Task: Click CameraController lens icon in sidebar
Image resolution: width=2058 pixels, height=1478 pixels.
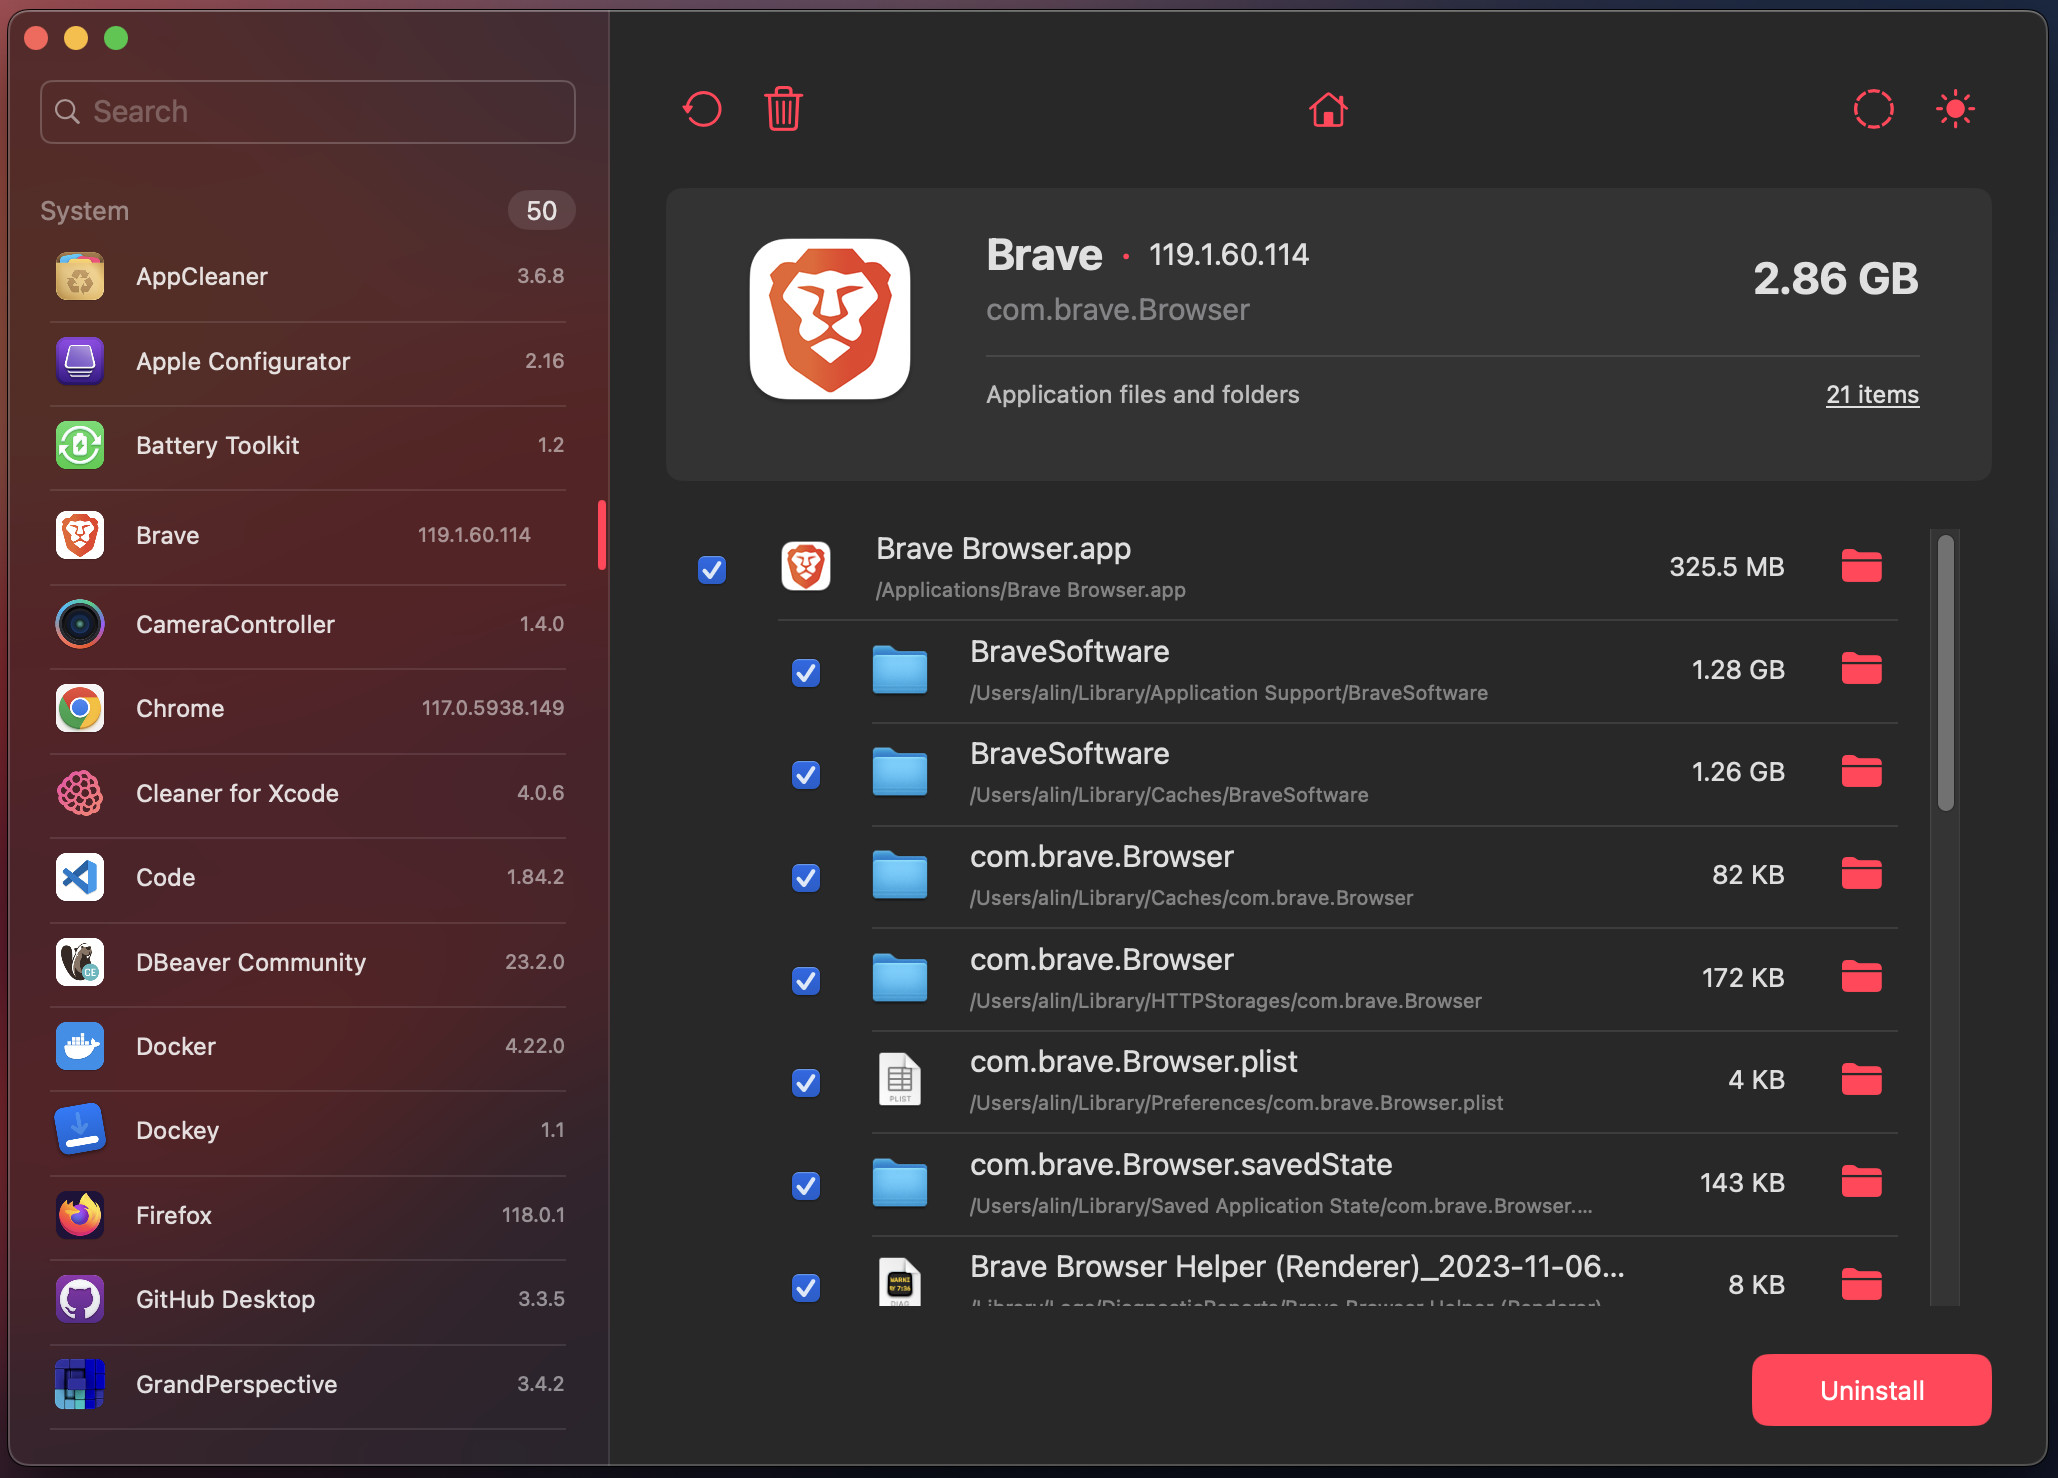Action: click(80, 624)
